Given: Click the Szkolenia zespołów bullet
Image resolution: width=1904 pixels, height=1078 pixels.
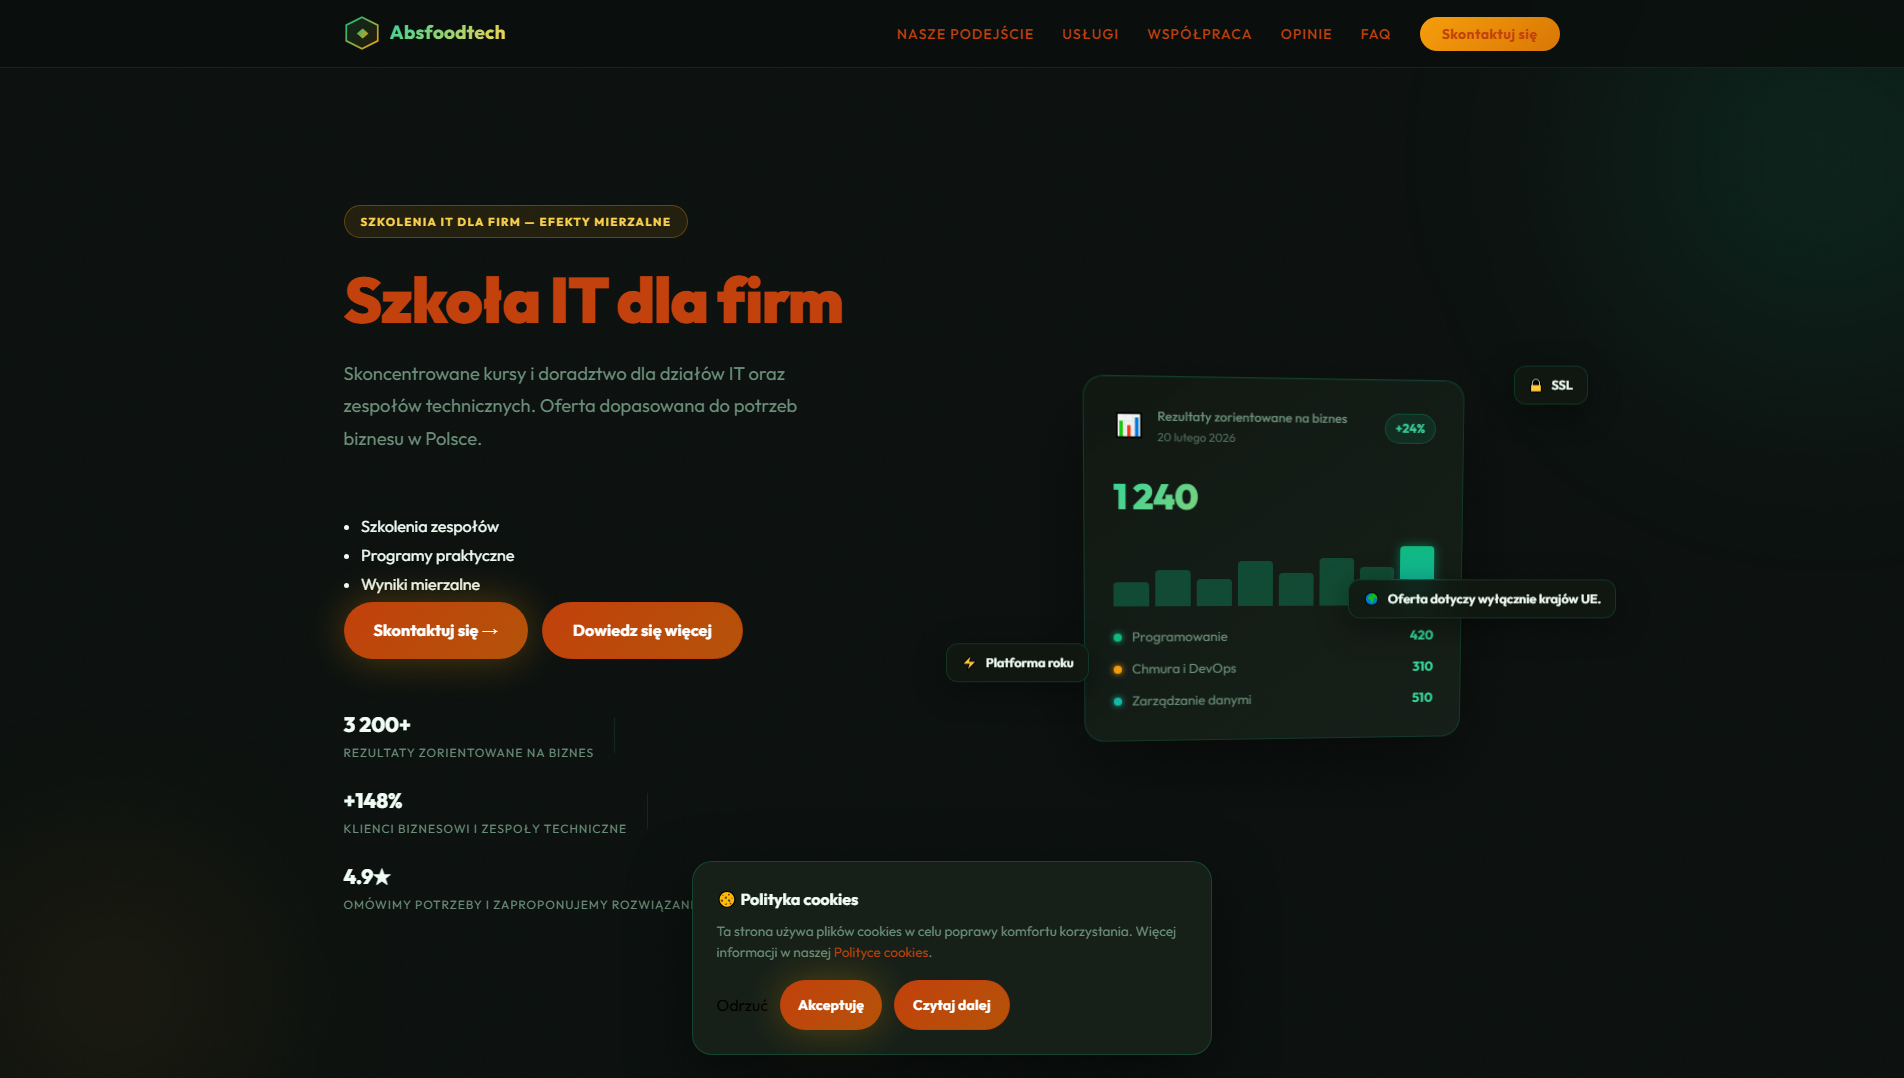Looking at the screenshot, I should [x=429, y=527].
